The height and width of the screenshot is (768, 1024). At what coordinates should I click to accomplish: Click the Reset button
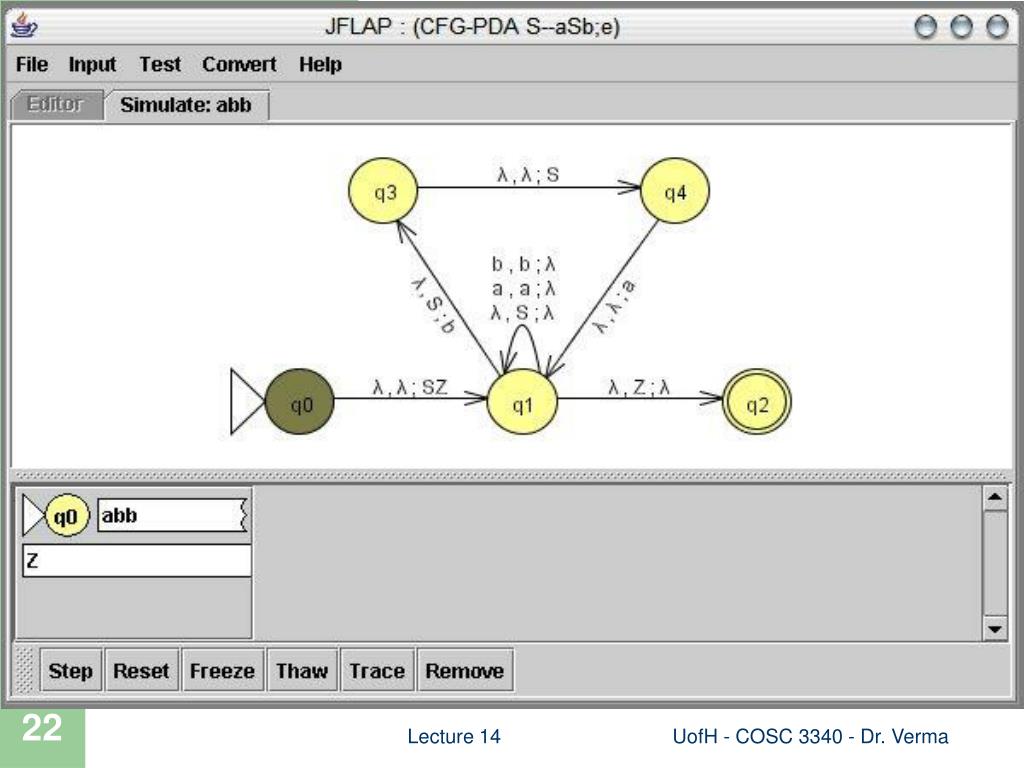[141, 670]
